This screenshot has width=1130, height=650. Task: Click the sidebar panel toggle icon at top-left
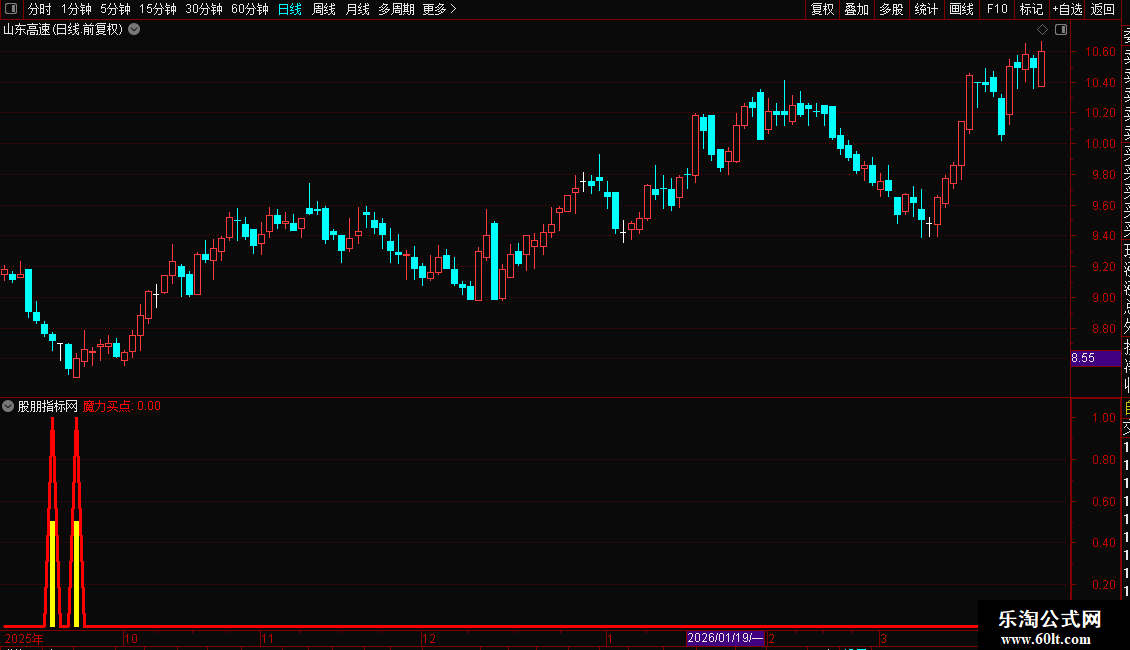click(11, 9)
